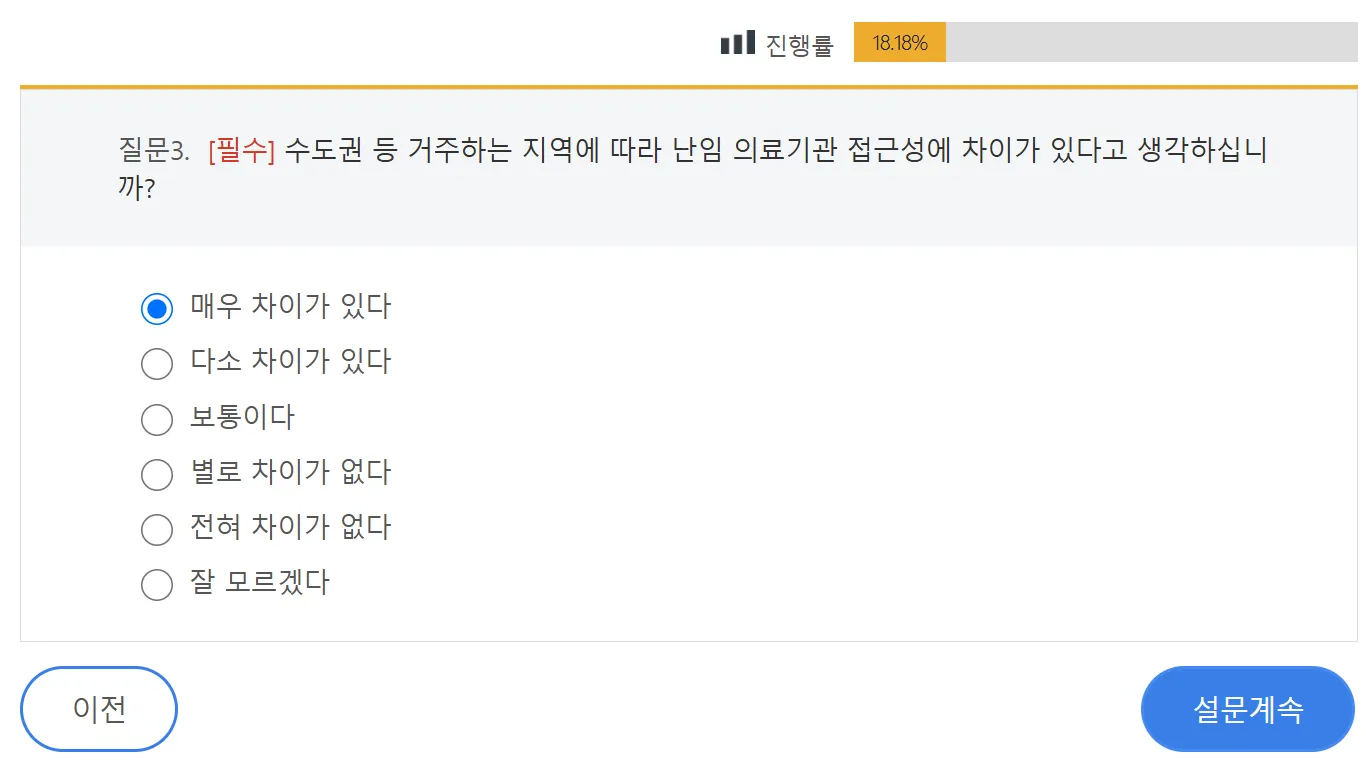Pick the 별로 차이가 없다 radio circle
The height and width of the screenshot is (780, 1366).
(x=157, y=474)
